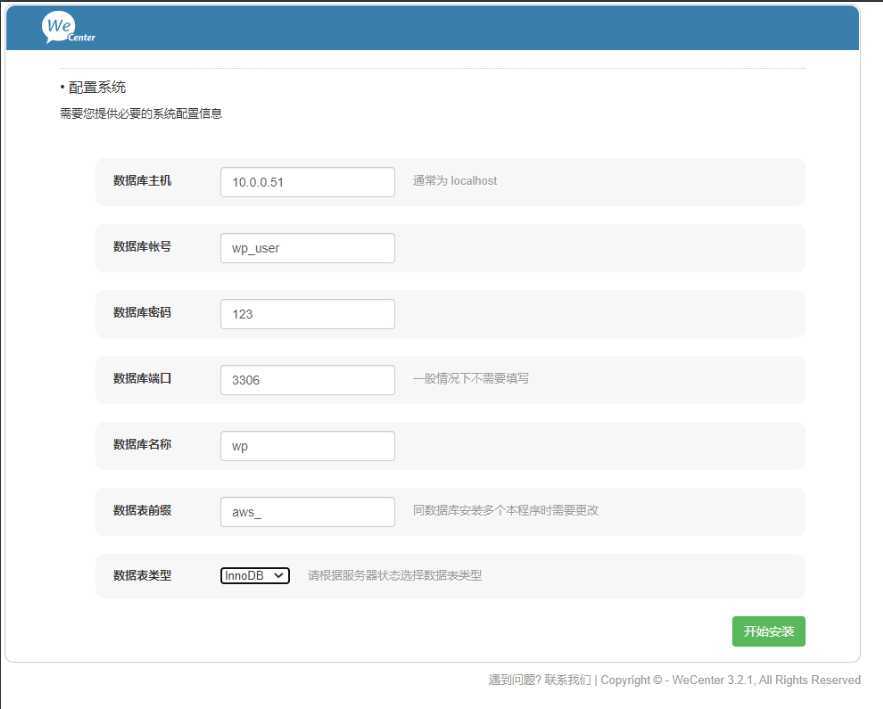Select the '数据库主机' label
This screenshot has width=883, height=709.
[142, 181]
